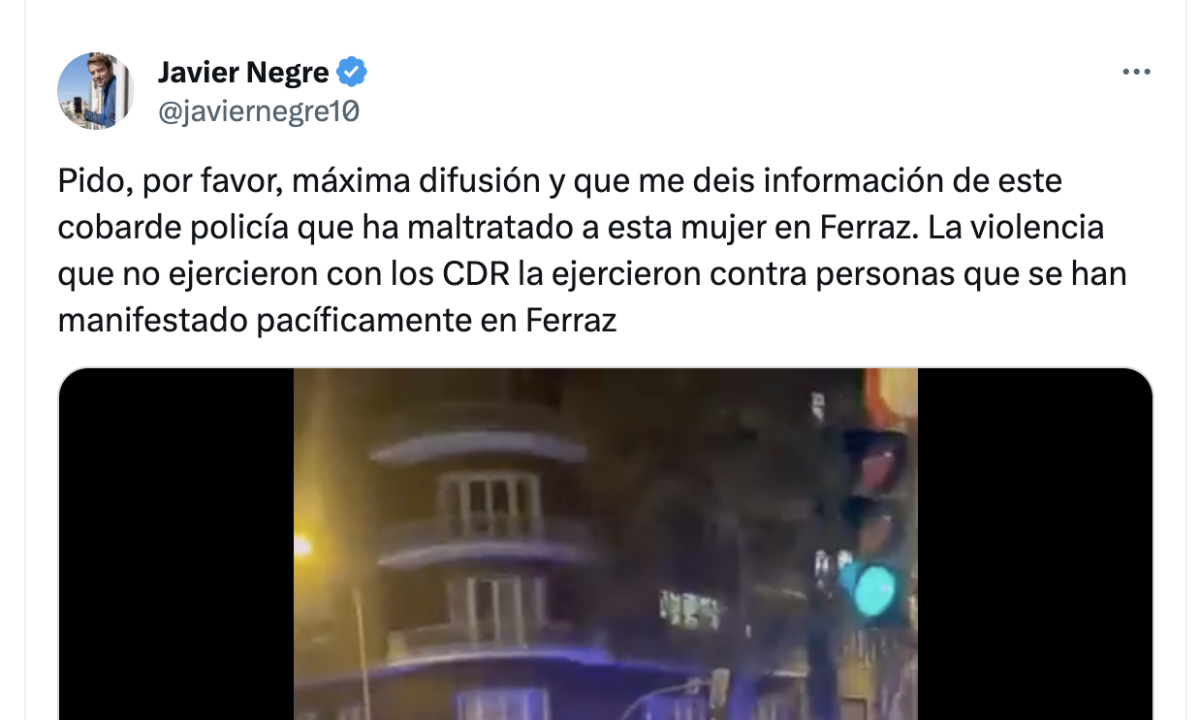Open the Javier Negre display name link
This screenshot has height=720, width=1200.
243,73
